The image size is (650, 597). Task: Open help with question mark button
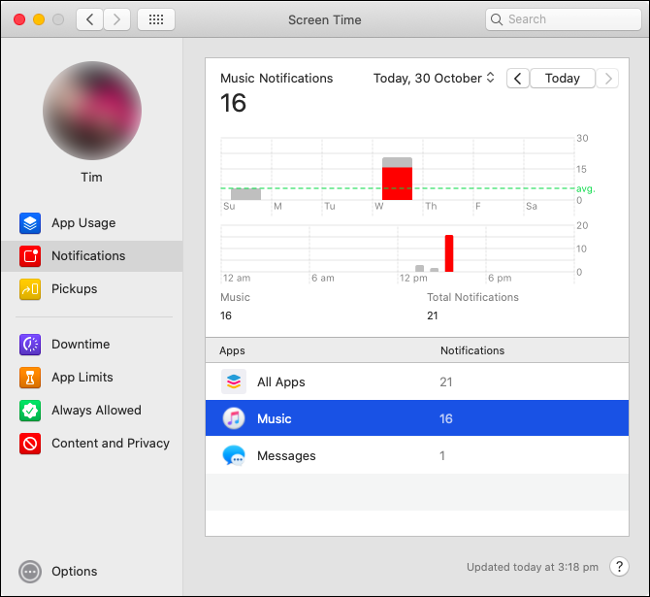(619, 566)
